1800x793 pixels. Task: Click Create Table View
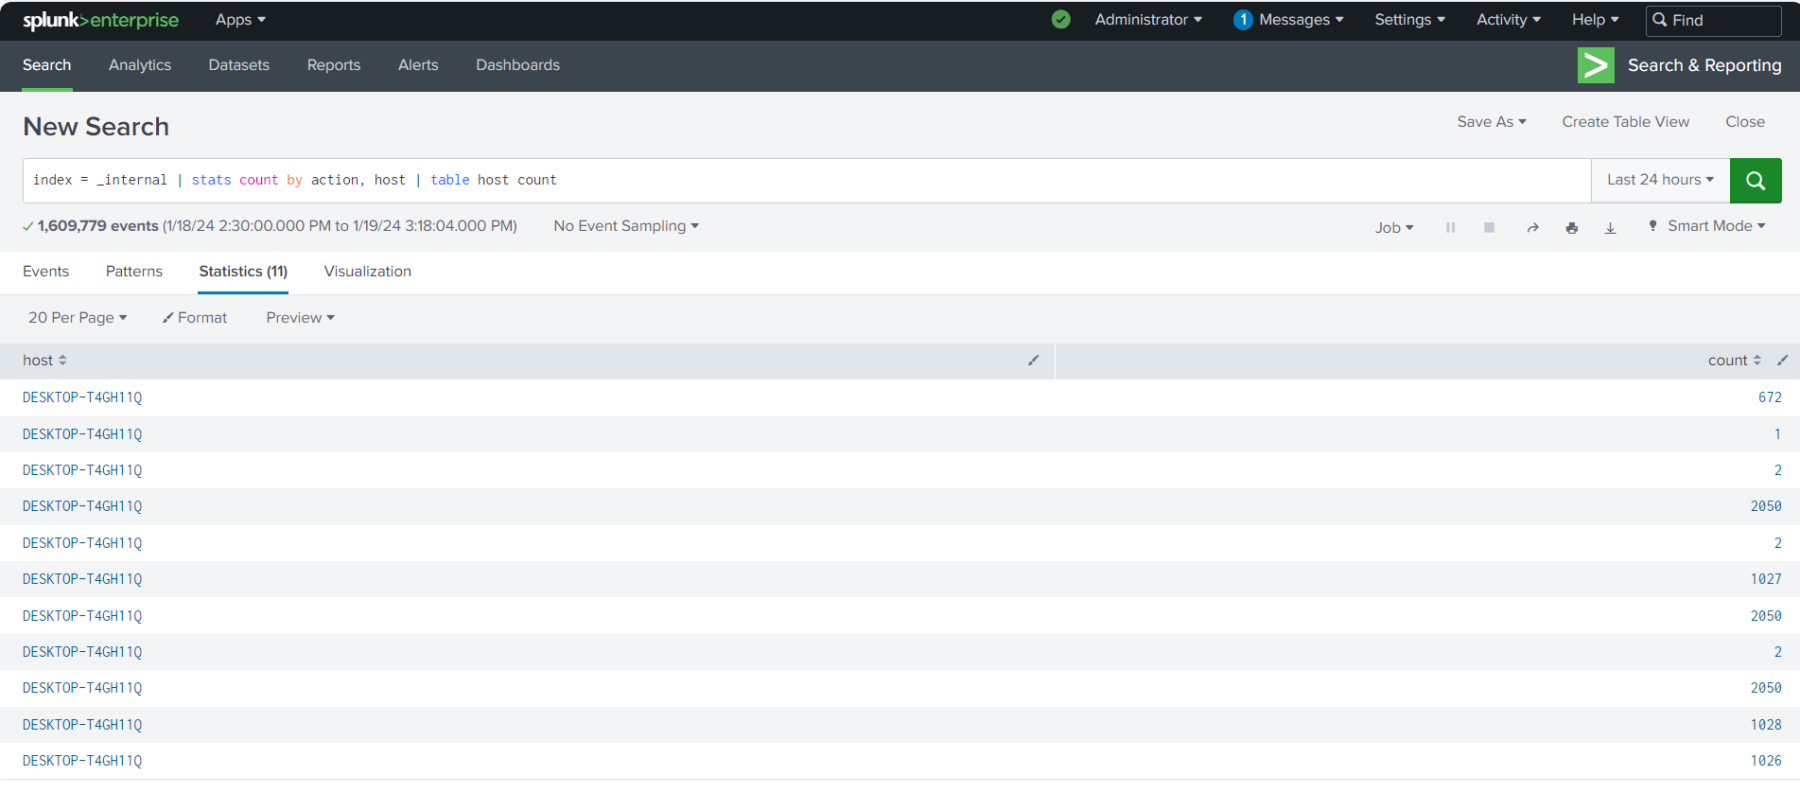click(x=1626, y=122)
